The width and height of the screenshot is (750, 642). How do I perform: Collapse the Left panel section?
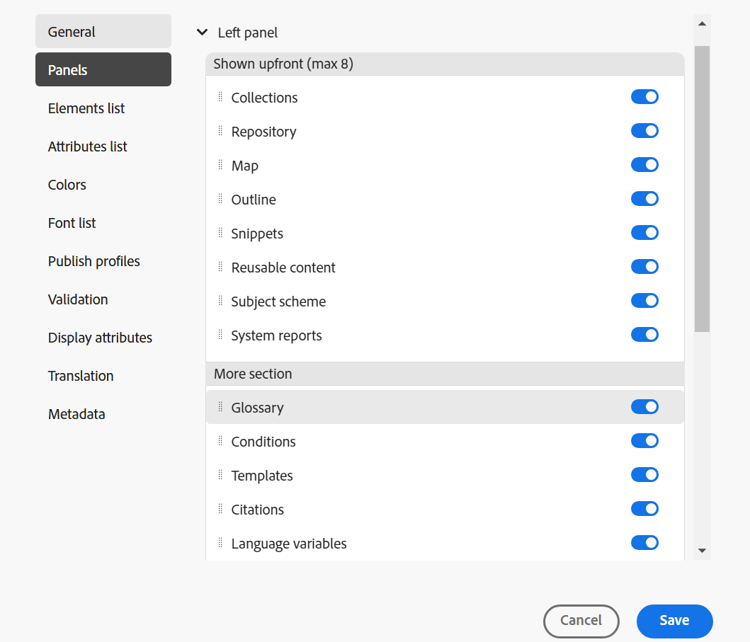pyautogui.click(x=203, y=33)
